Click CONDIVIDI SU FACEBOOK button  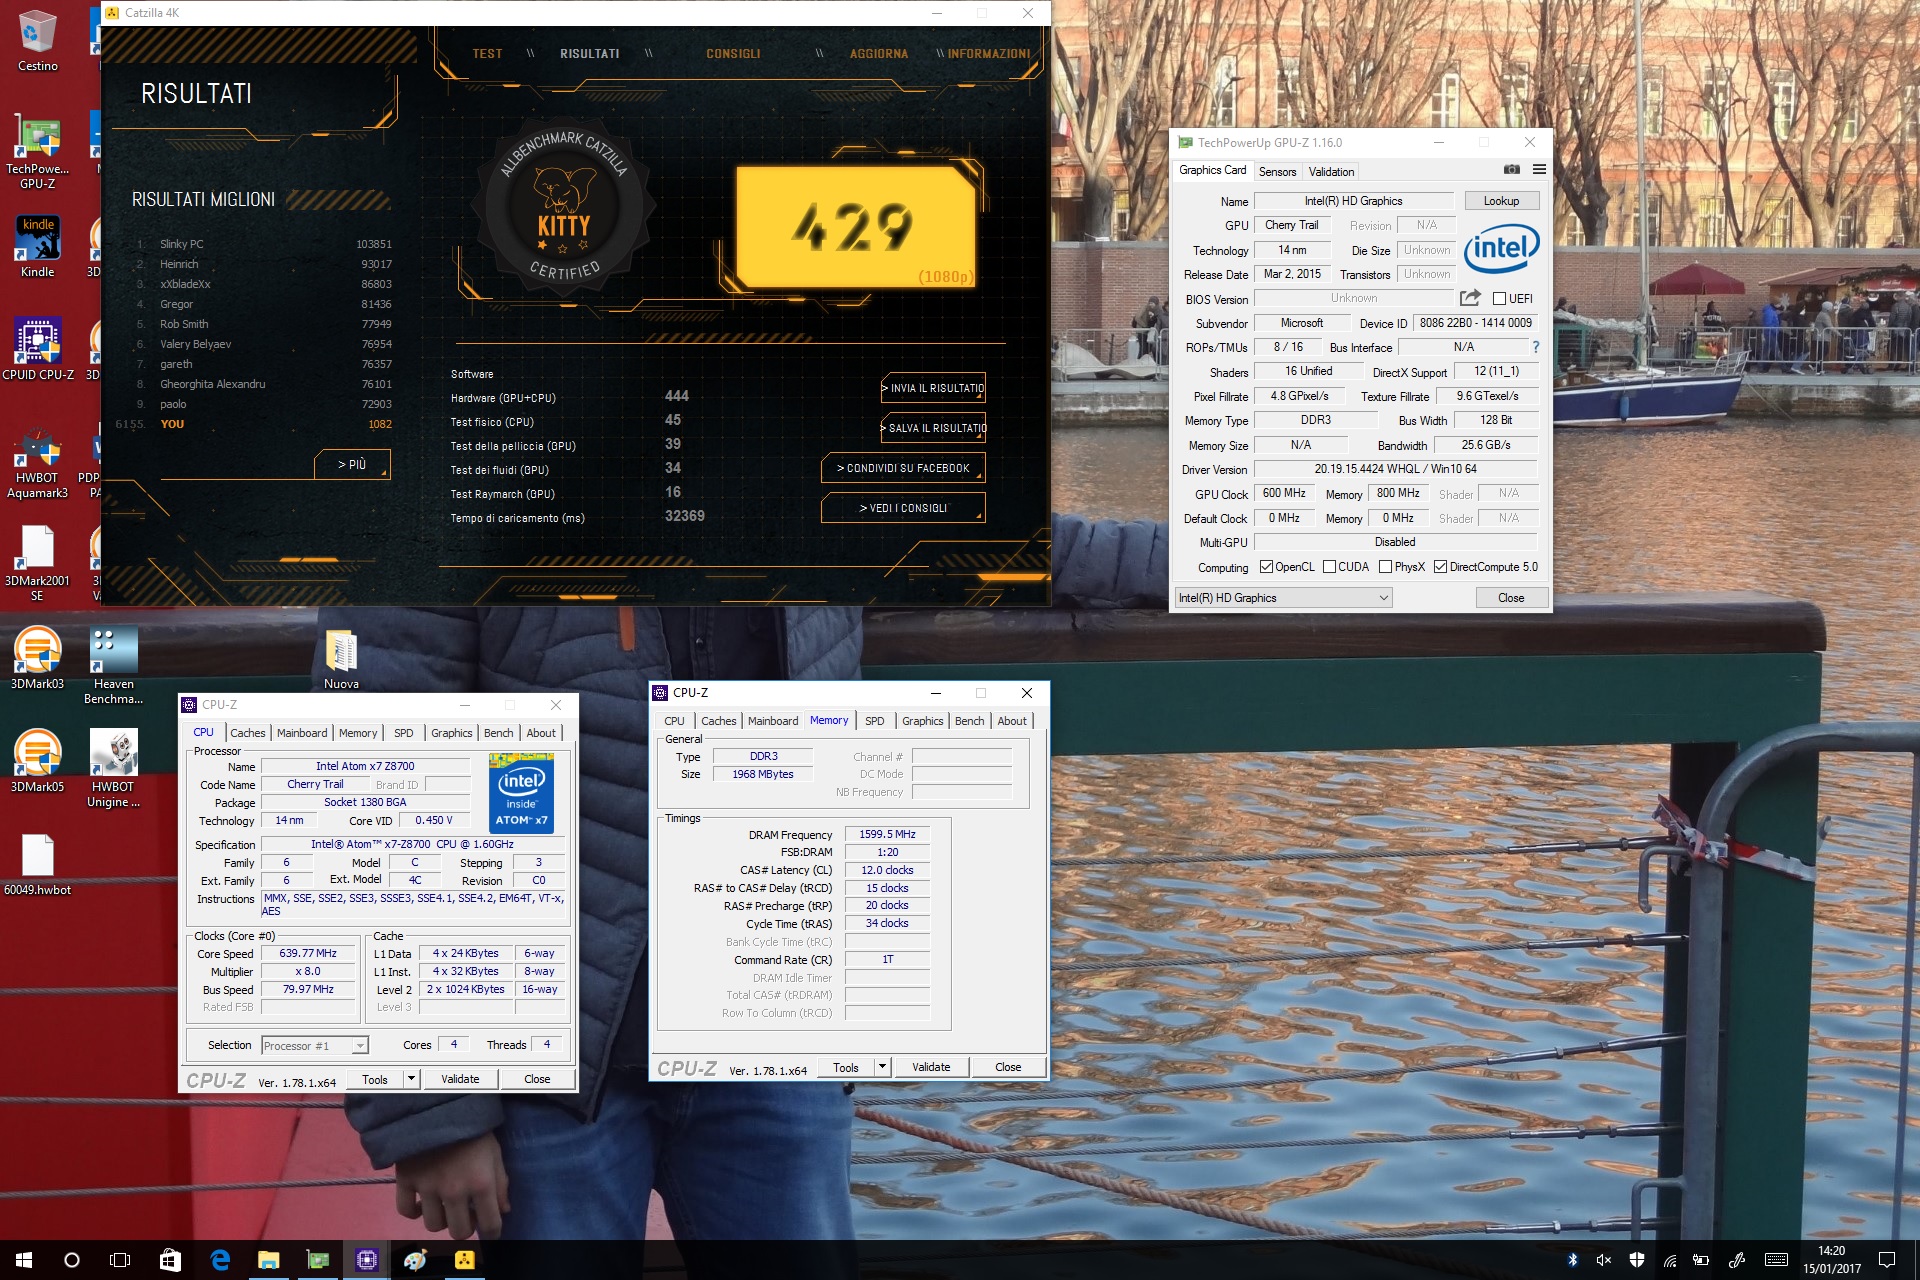point(903,468)
